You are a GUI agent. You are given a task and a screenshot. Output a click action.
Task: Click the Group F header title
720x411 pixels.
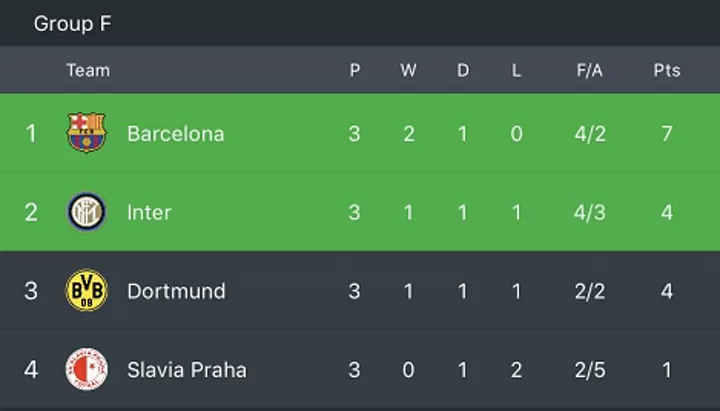(x=73, y=23)
